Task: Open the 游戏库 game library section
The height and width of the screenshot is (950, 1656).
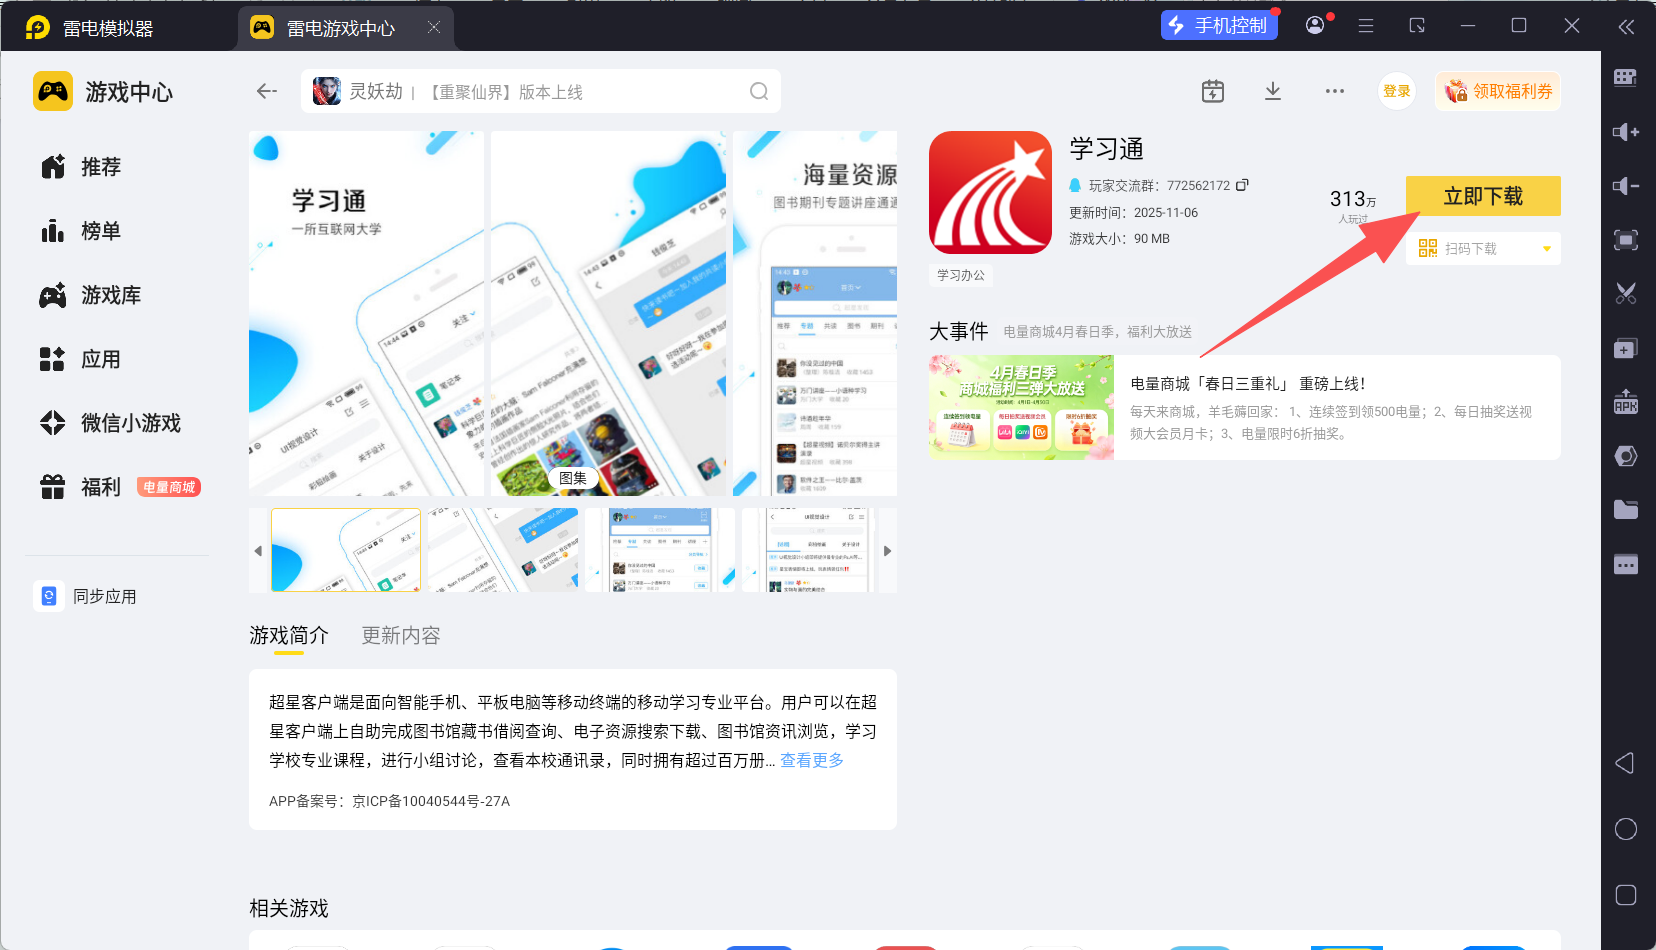Action: tap(110, 295)
